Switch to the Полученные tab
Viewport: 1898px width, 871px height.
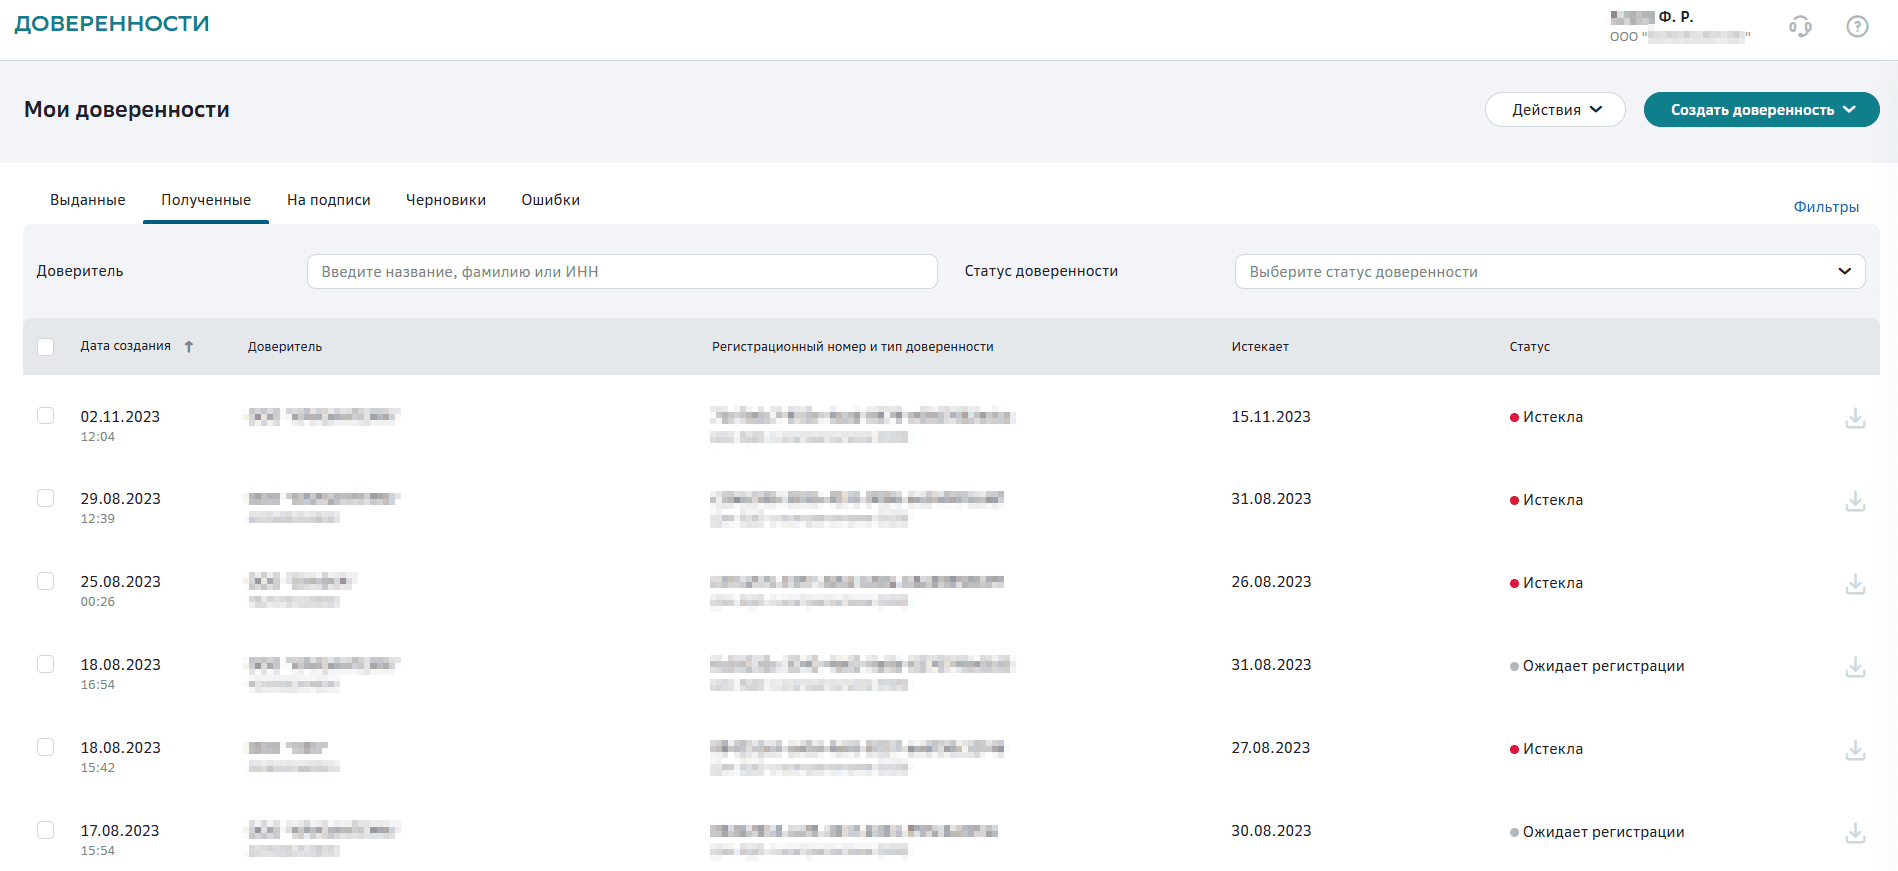(206, 200)
